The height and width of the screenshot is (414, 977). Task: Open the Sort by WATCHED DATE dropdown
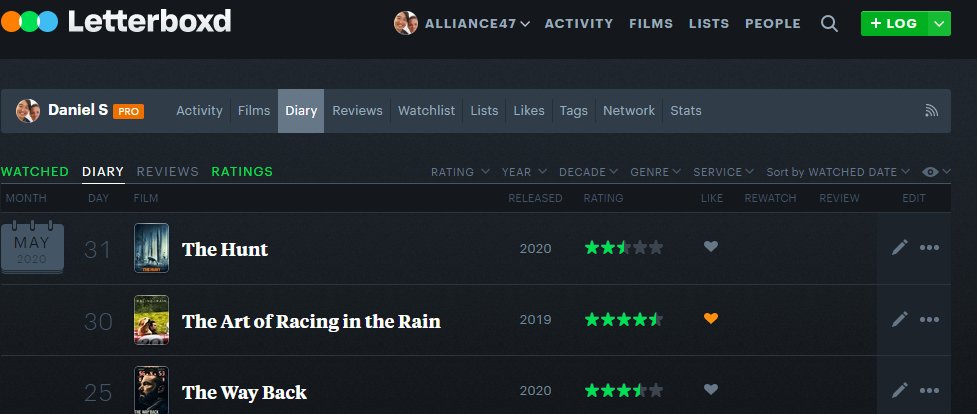pyautogui.click(x=838, y=172)
